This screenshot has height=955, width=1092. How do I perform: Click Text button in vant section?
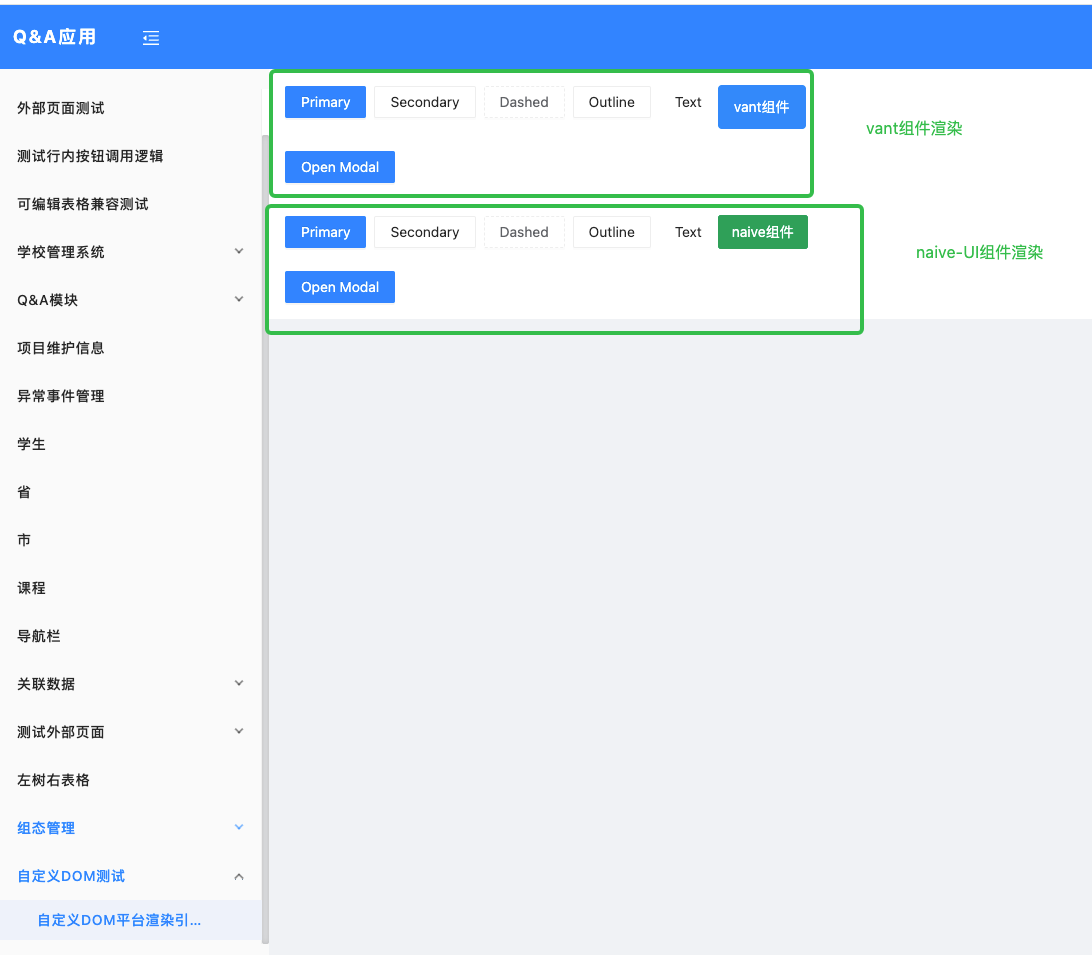pos(688,102)
